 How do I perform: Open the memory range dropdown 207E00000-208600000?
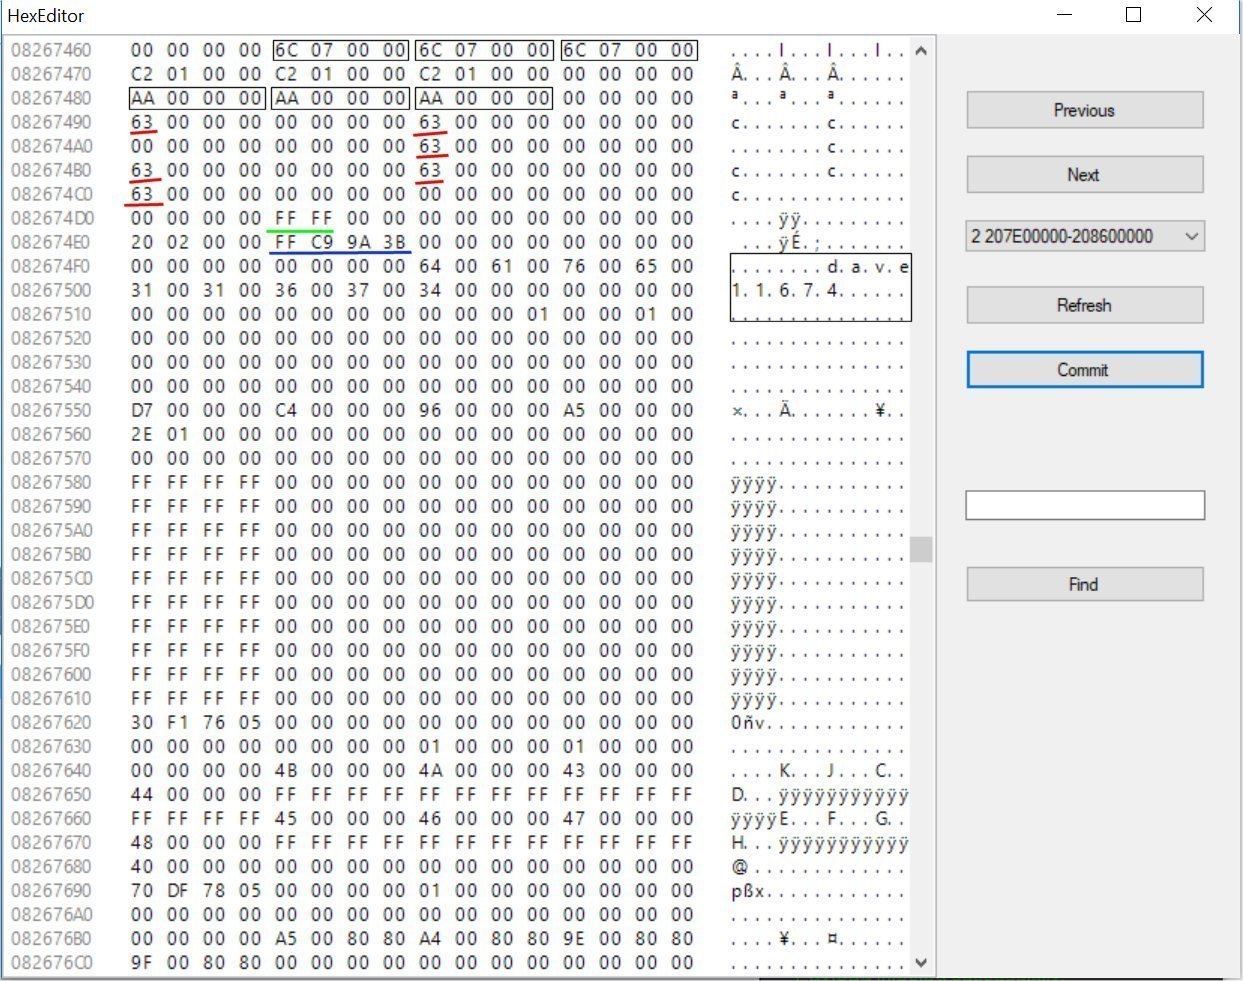(x=1084, y=236)
